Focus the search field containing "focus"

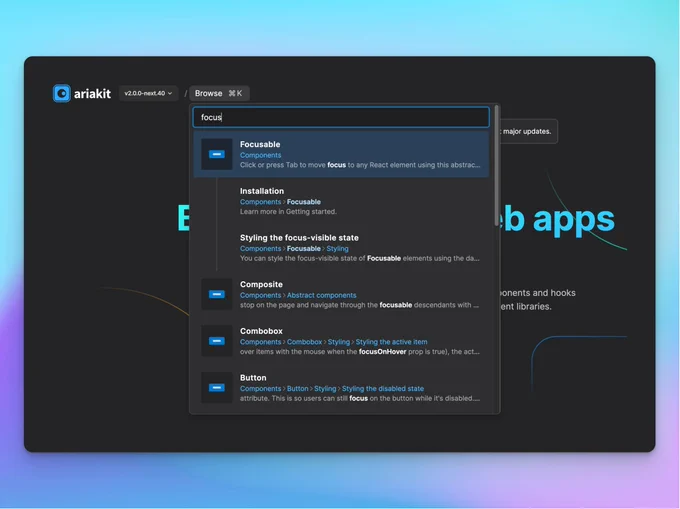tap(341, 117)
